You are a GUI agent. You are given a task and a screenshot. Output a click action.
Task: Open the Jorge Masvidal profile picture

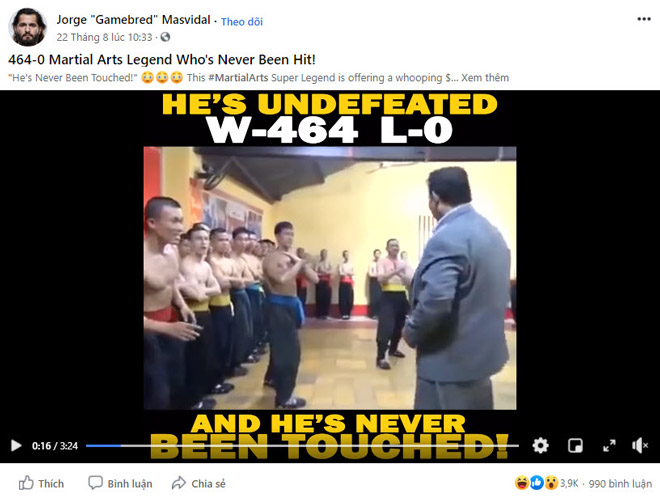pyautogui.click(x=27, y=27)
